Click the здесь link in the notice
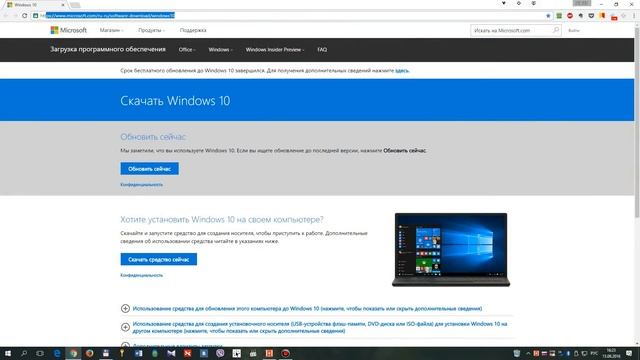Screen dimensions: 640x360 402,71
